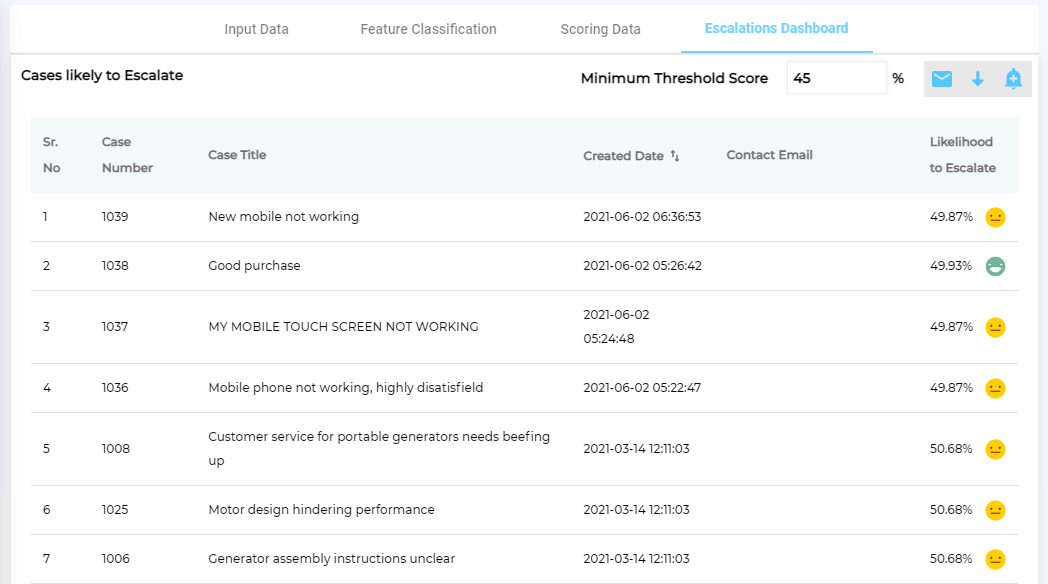Click case number 1036
This screenshot has height=584, width=1048.
(115, 388)
